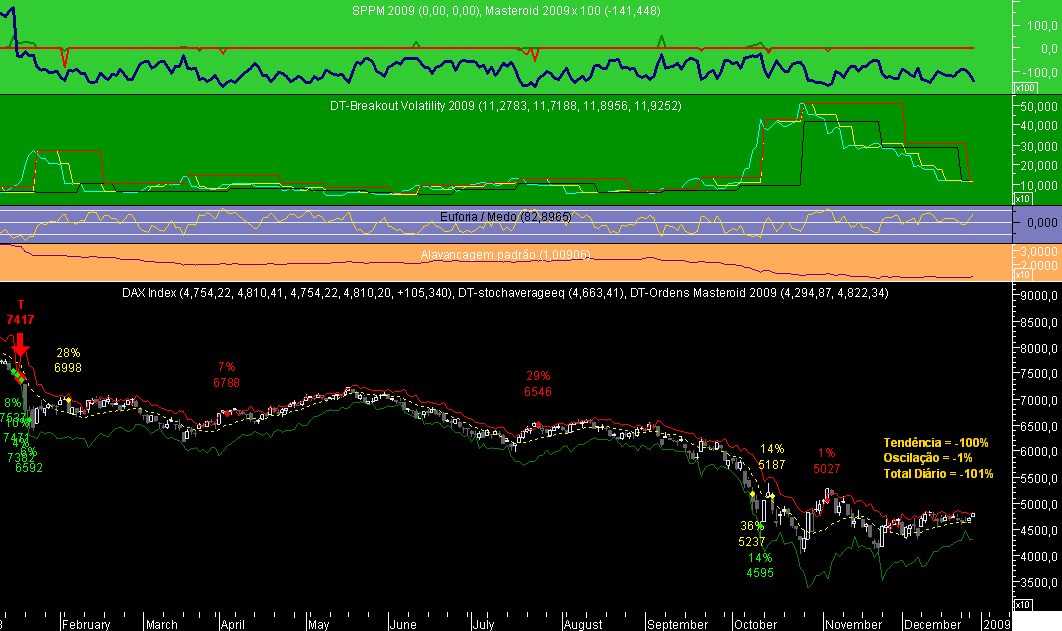Click the December label on the date axis
1062x631 pixels.
point(933,624)
